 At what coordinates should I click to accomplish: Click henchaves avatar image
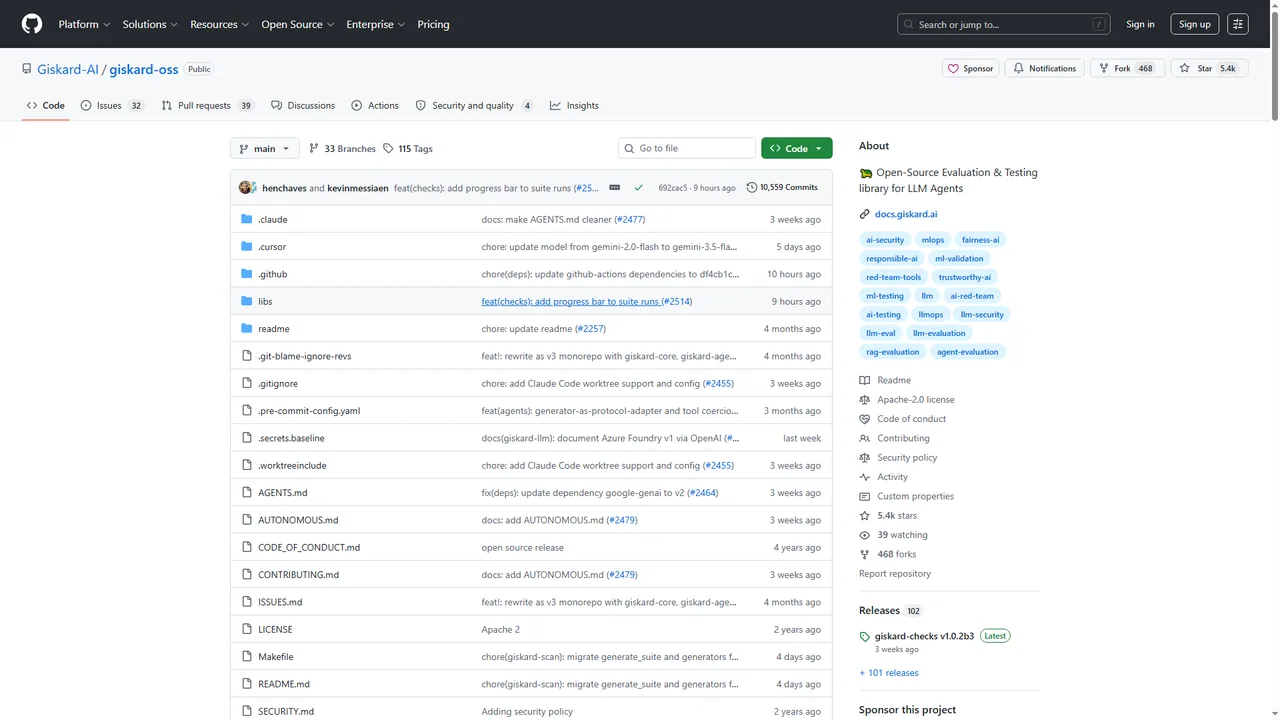245,187
